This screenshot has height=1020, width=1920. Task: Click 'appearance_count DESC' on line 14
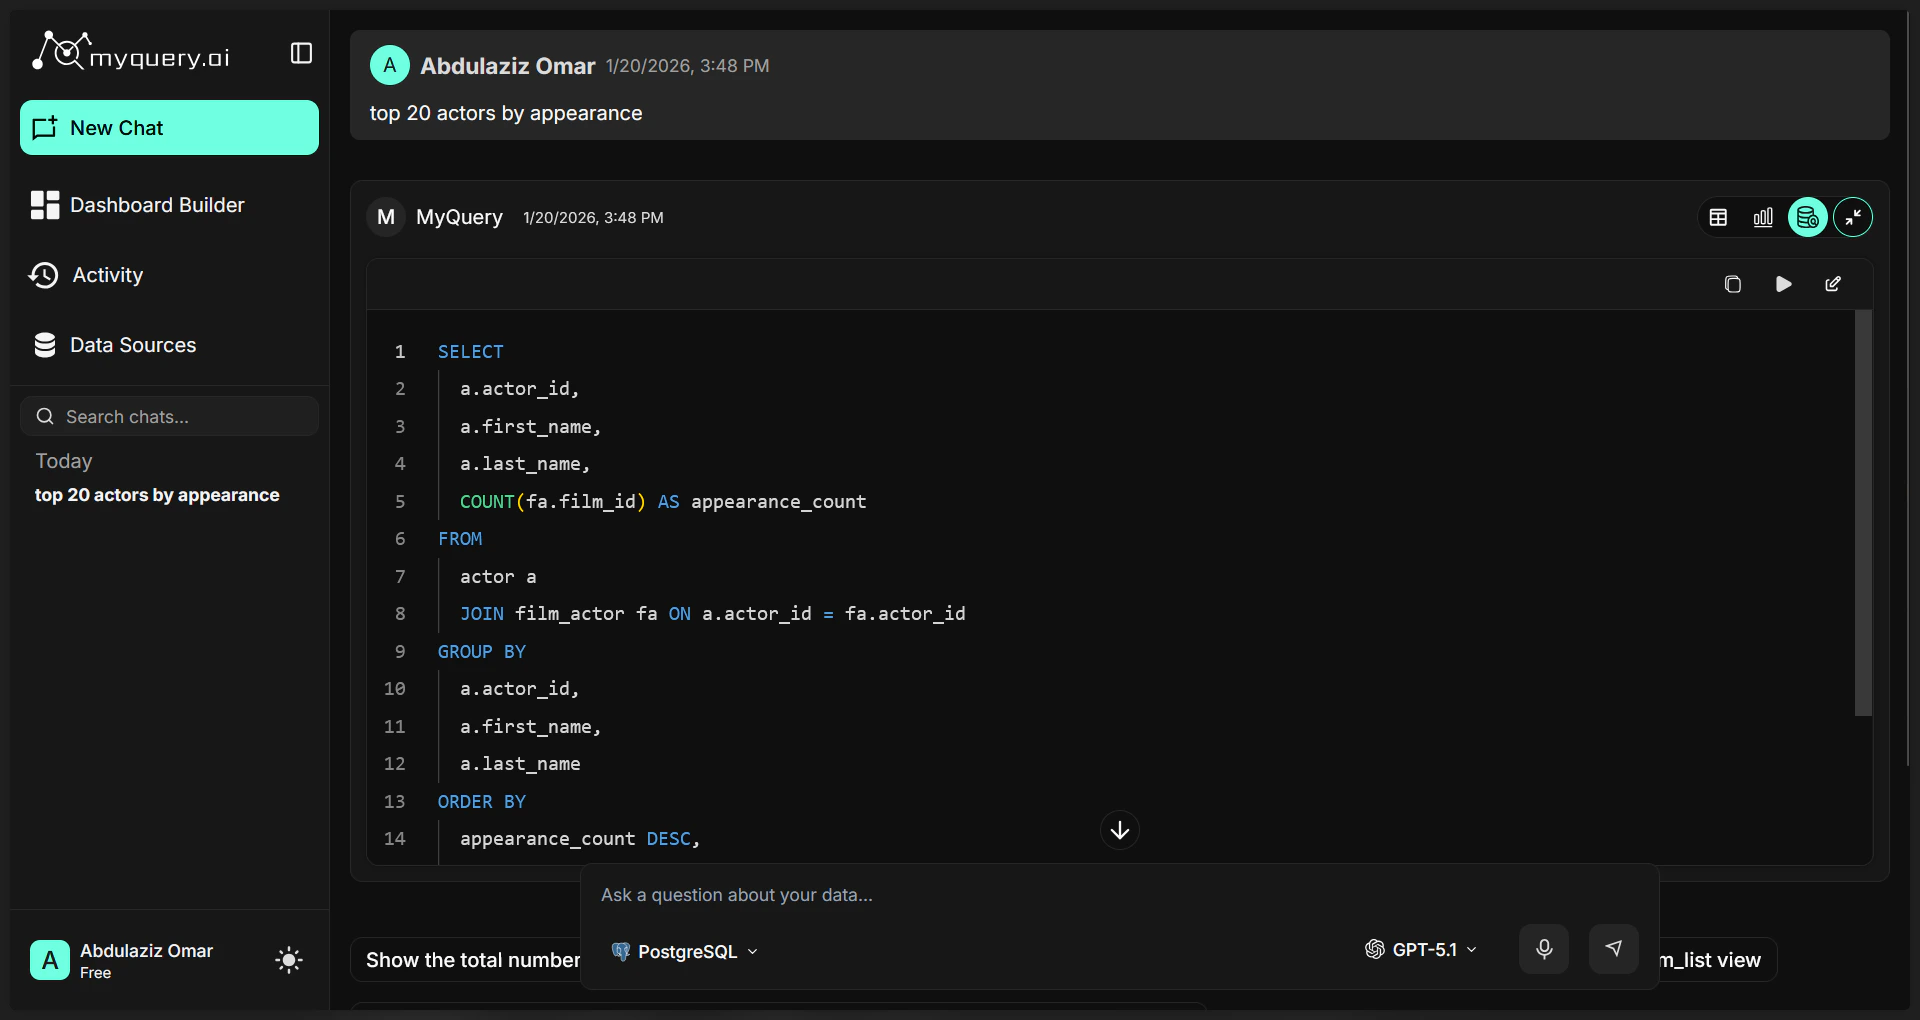575,839
